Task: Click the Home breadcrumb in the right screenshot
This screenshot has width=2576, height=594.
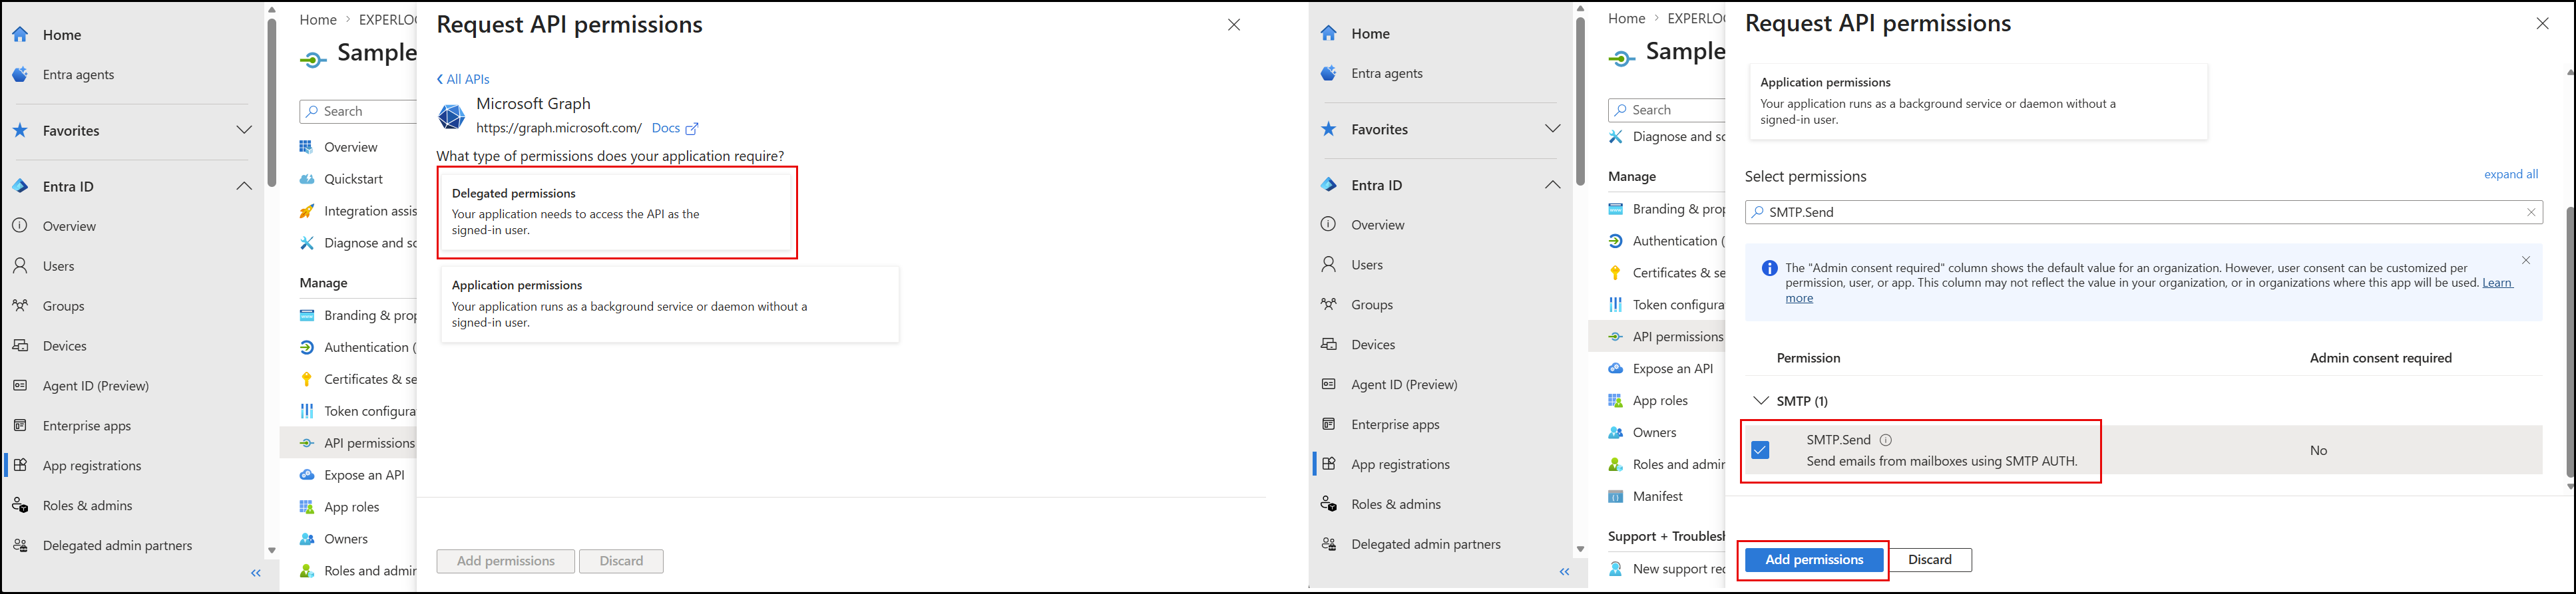Action: (1626, 18)
